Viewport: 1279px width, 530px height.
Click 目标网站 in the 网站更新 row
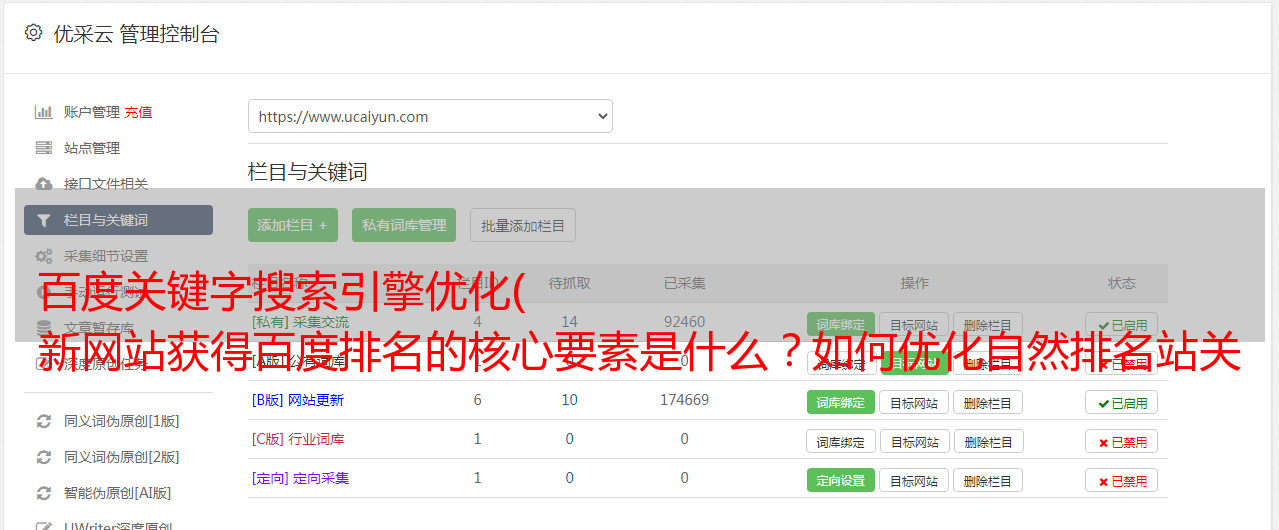(914, 402)
